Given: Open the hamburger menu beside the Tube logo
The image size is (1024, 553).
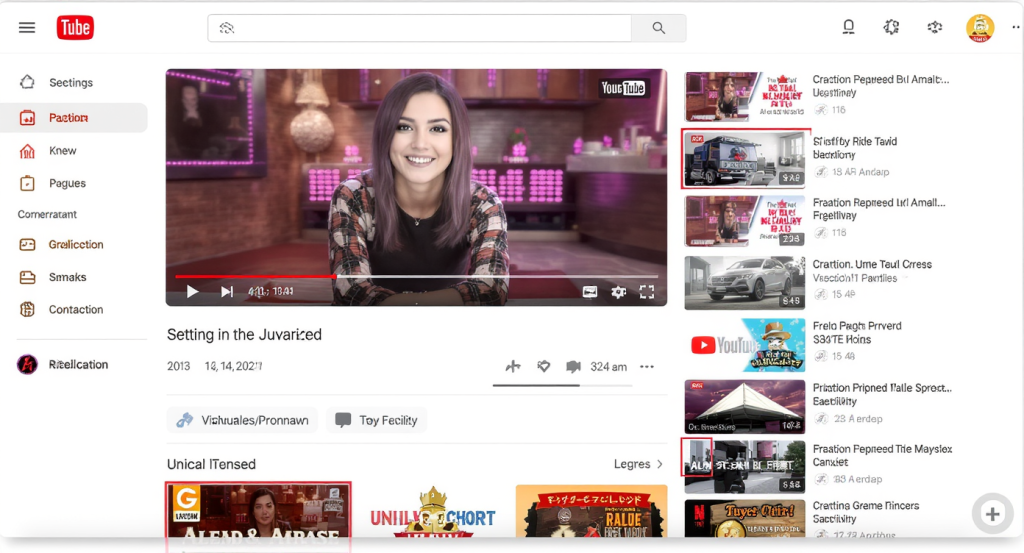Looking at the screenshot, I should (27, 28).
